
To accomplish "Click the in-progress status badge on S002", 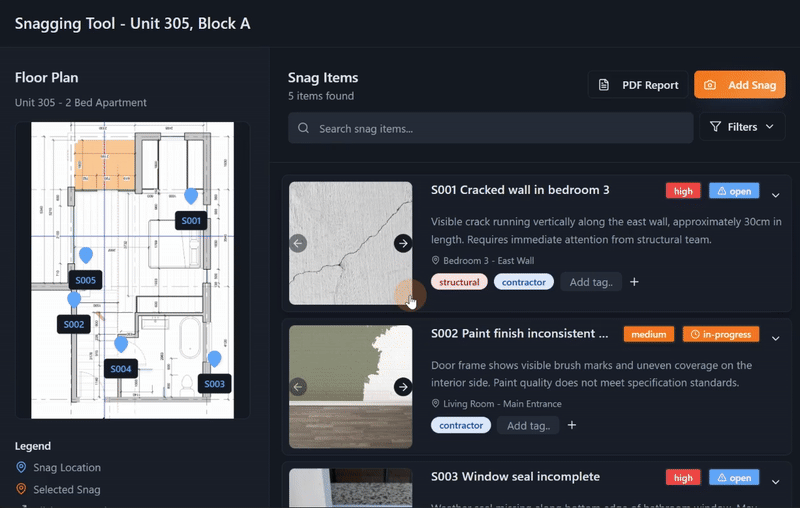I will click(x=721, y=335).
